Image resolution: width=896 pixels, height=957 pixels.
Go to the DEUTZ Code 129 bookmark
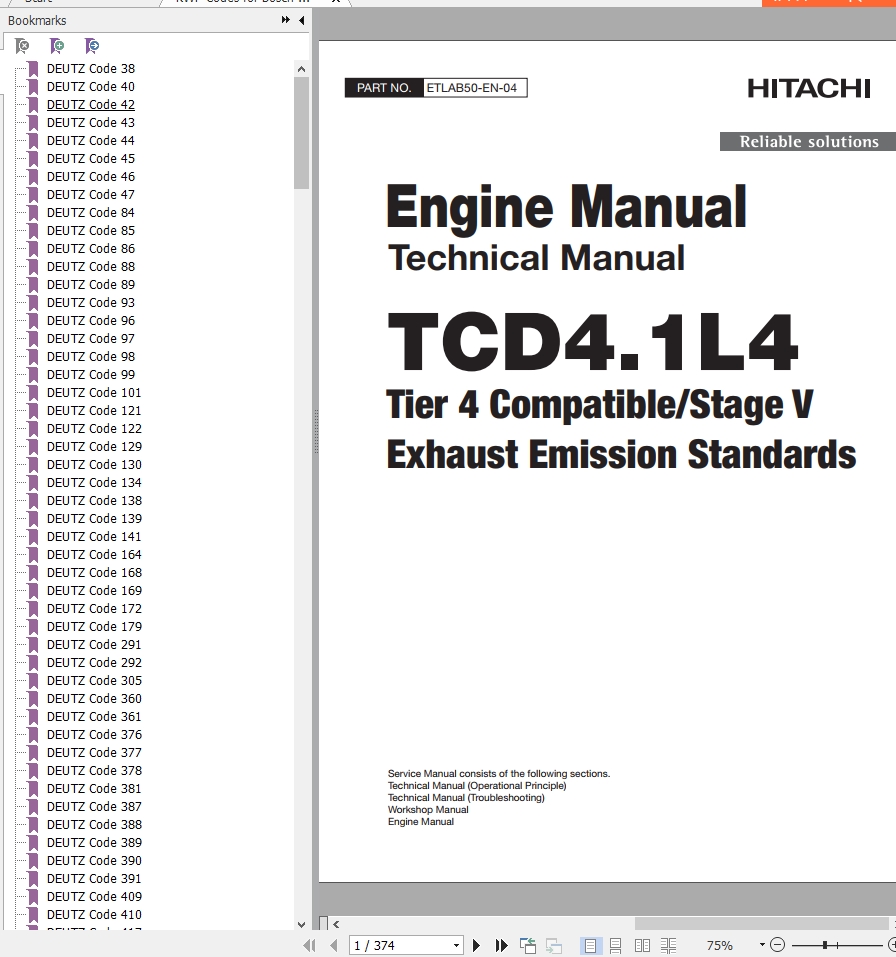pyautogui.click(x=94, y=447)
